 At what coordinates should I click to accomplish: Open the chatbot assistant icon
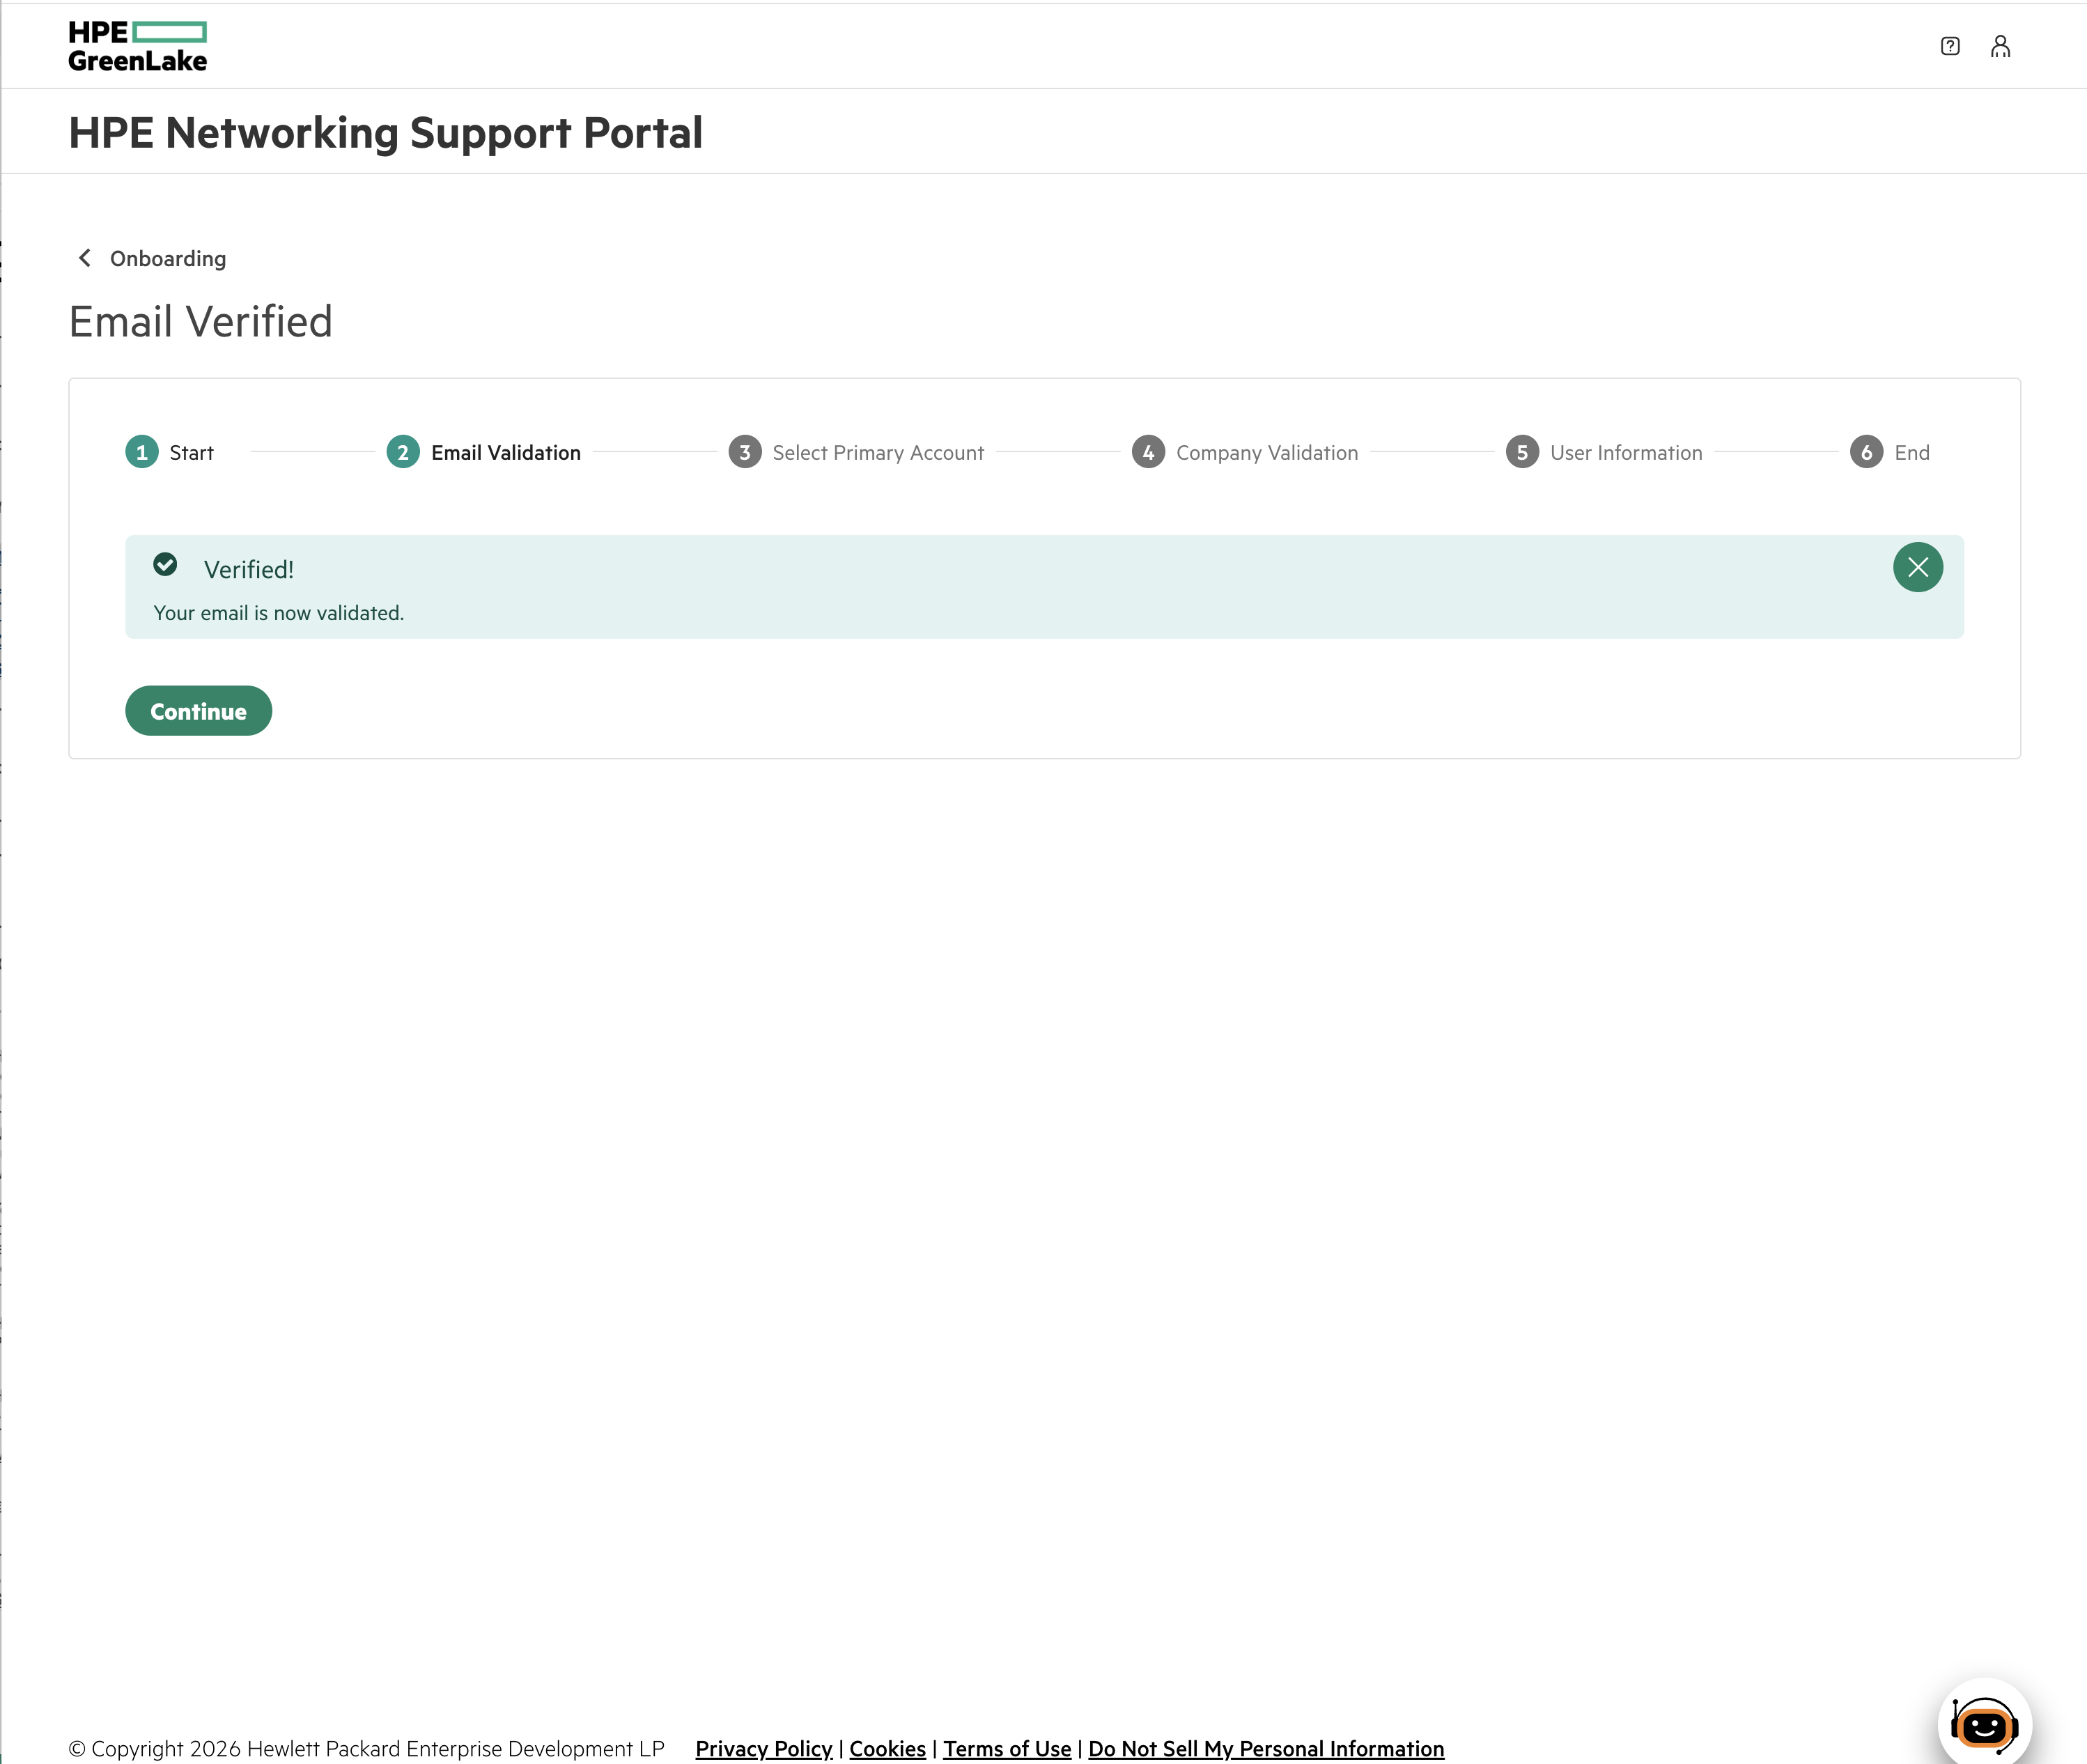(x=1984, y=1724)
